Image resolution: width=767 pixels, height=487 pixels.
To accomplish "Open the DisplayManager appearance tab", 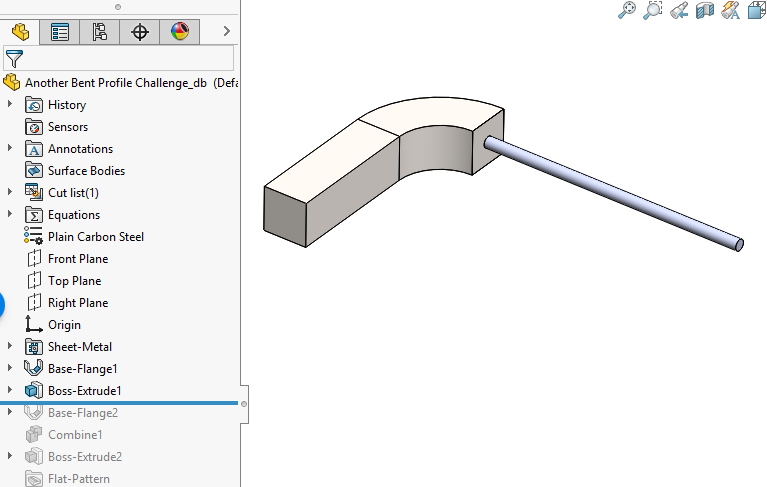I will pos(180,32).
